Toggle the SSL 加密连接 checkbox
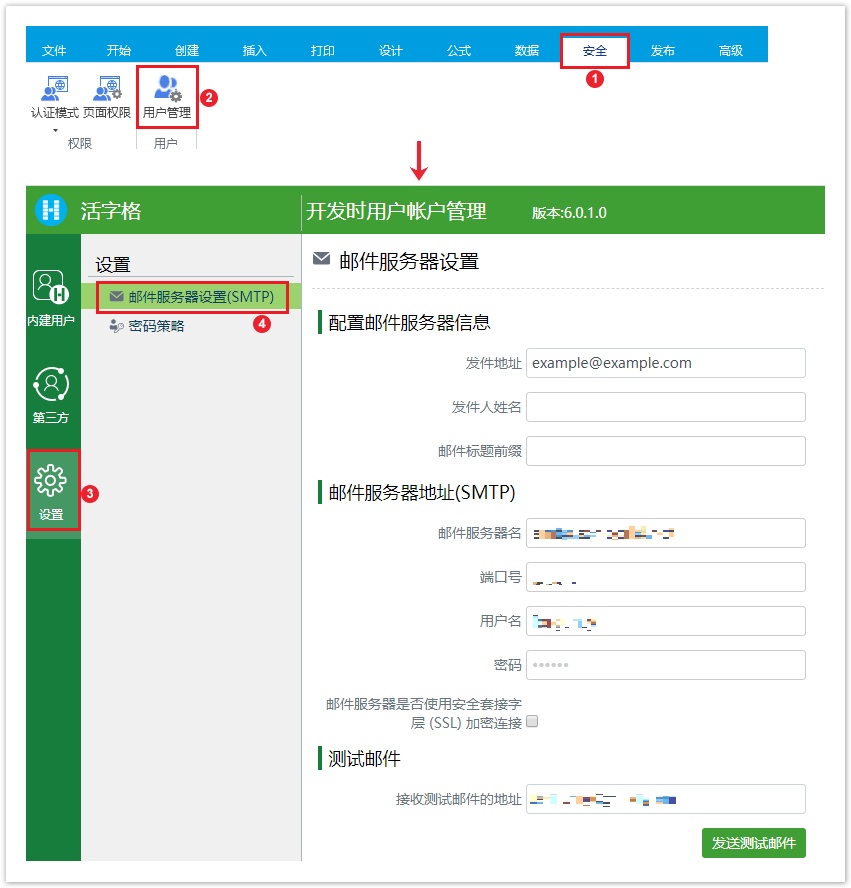Screen dimensions: 851x888 pos(532,721)
